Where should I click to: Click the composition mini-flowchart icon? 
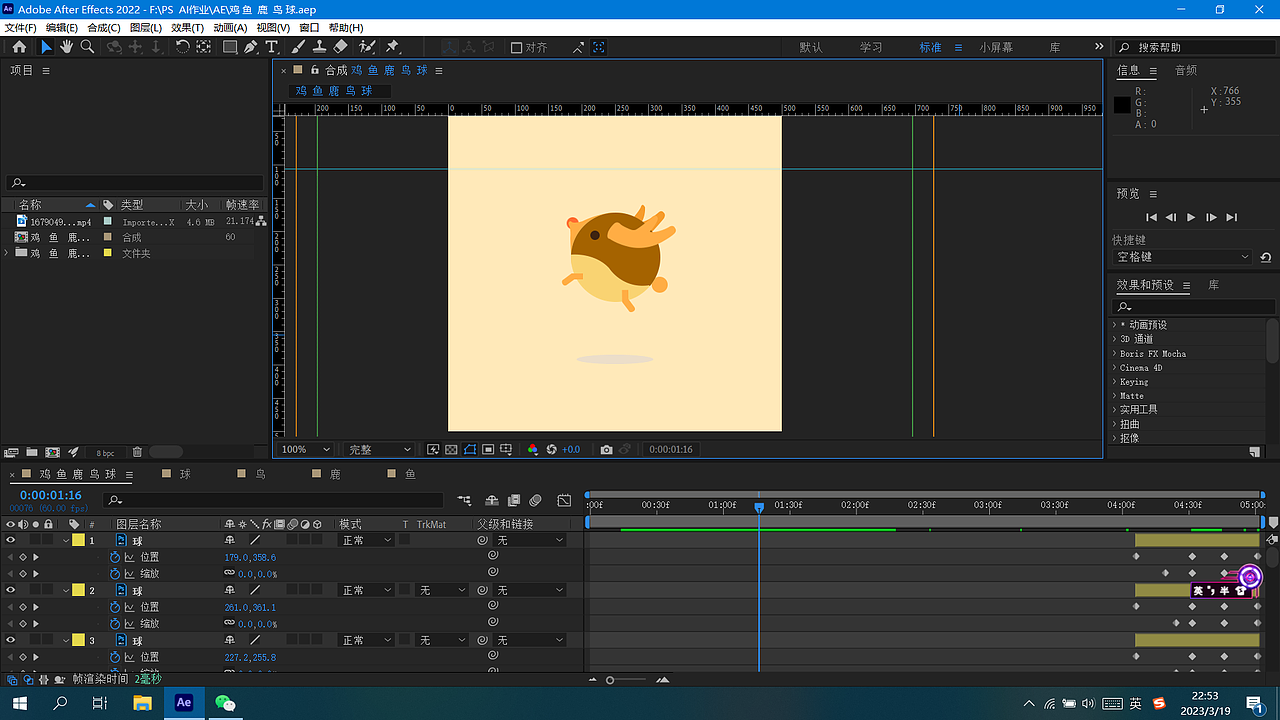click(464, 500)
